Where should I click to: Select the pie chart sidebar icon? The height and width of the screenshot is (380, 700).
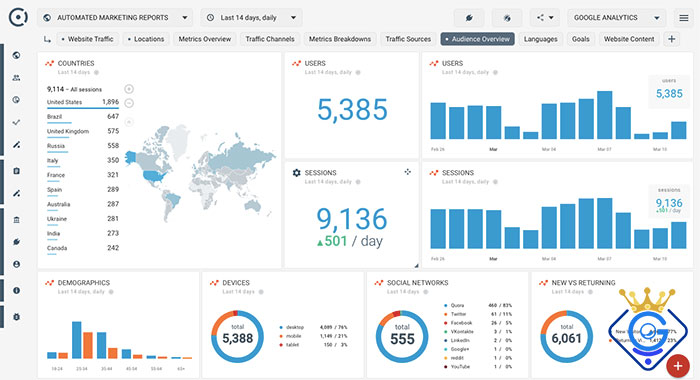click(17, 100)
